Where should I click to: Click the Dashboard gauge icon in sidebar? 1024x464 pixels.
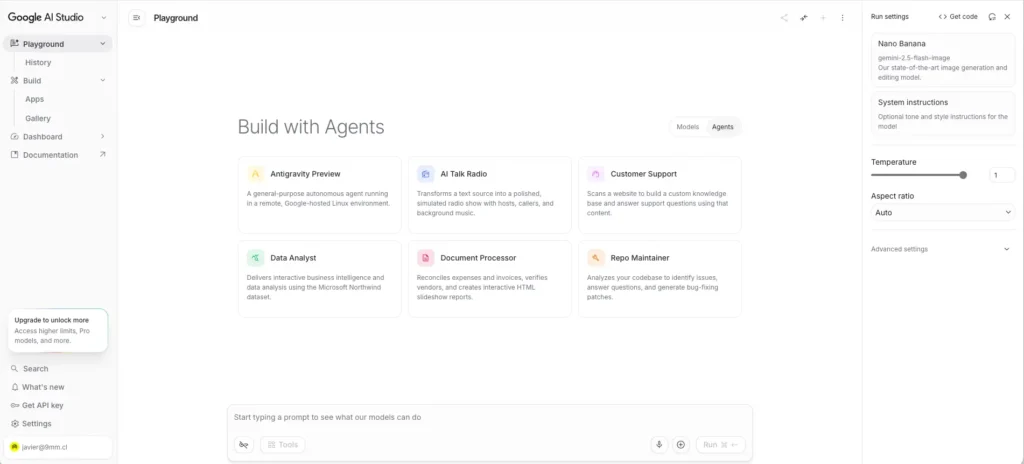(14, 137)
